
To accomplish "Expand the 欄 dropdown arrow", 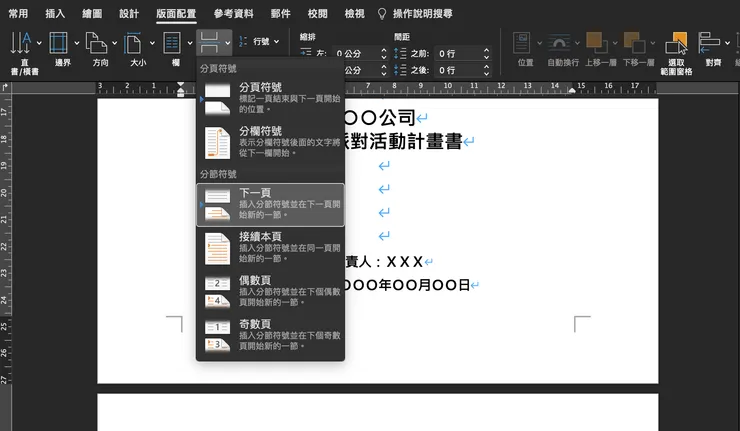I will (190, 43).
